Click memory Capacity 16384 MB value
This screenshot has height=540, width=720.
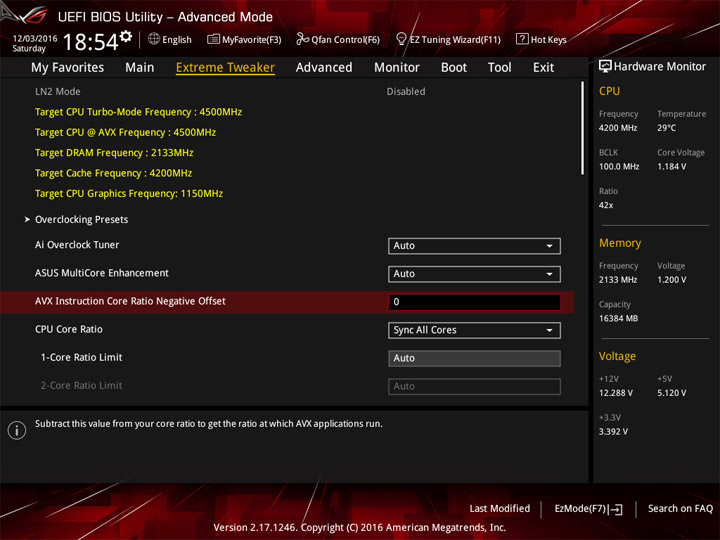[618, 318]
